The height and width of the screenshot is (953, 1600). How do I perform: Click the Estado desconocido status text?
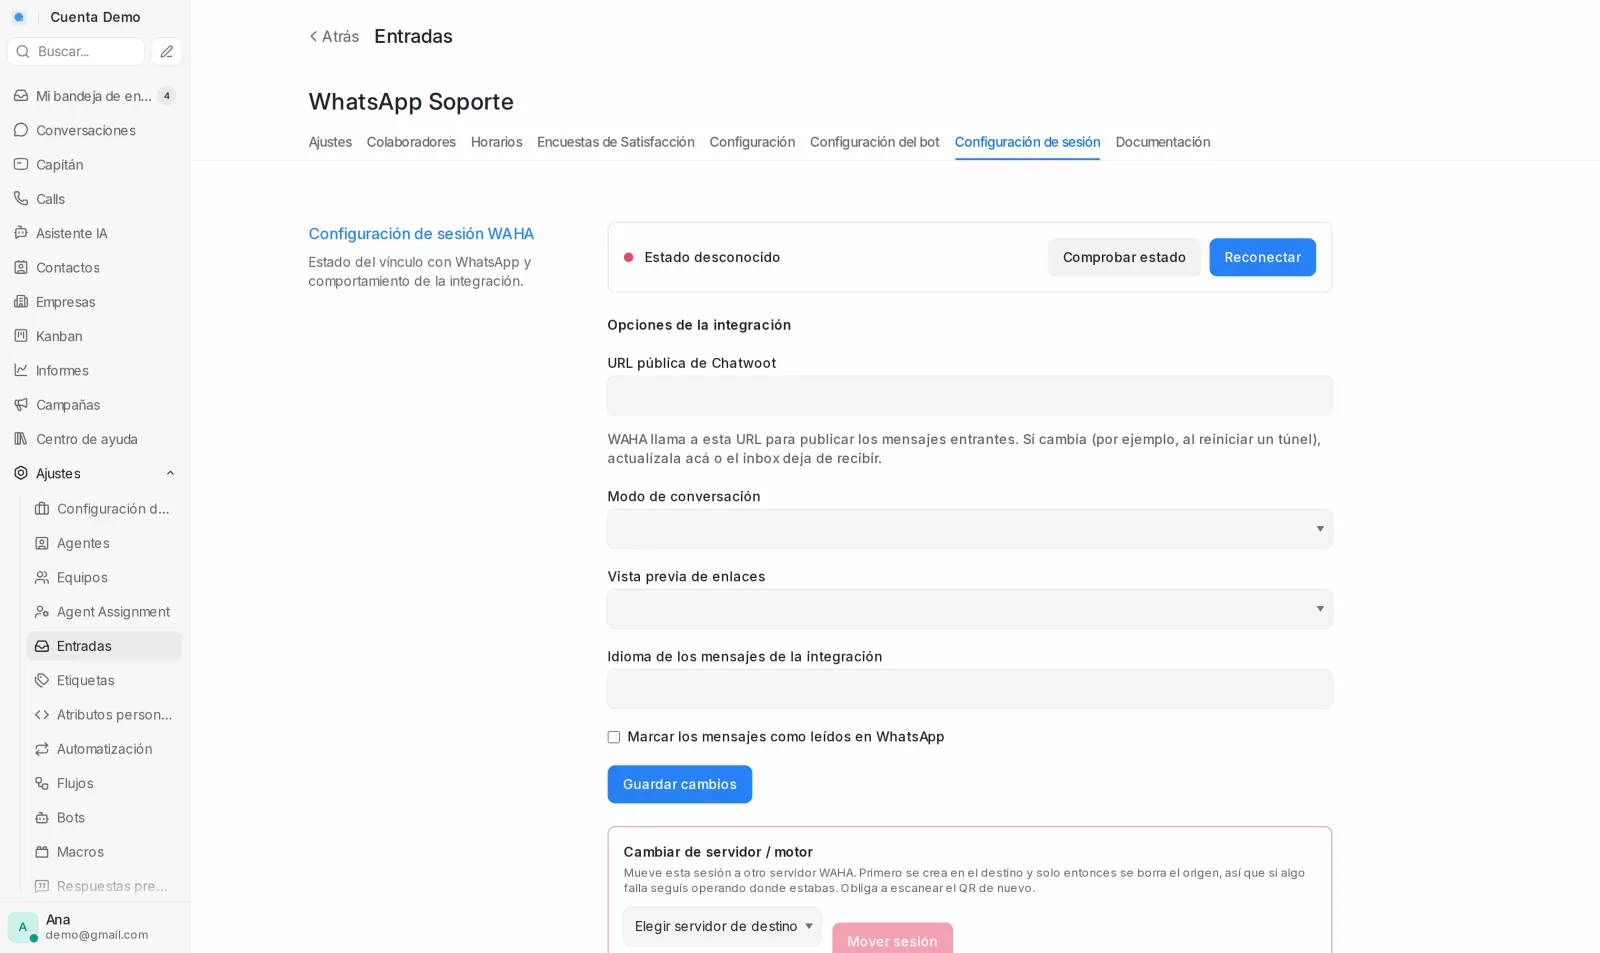pyautogui.click(x=712, y=257)
